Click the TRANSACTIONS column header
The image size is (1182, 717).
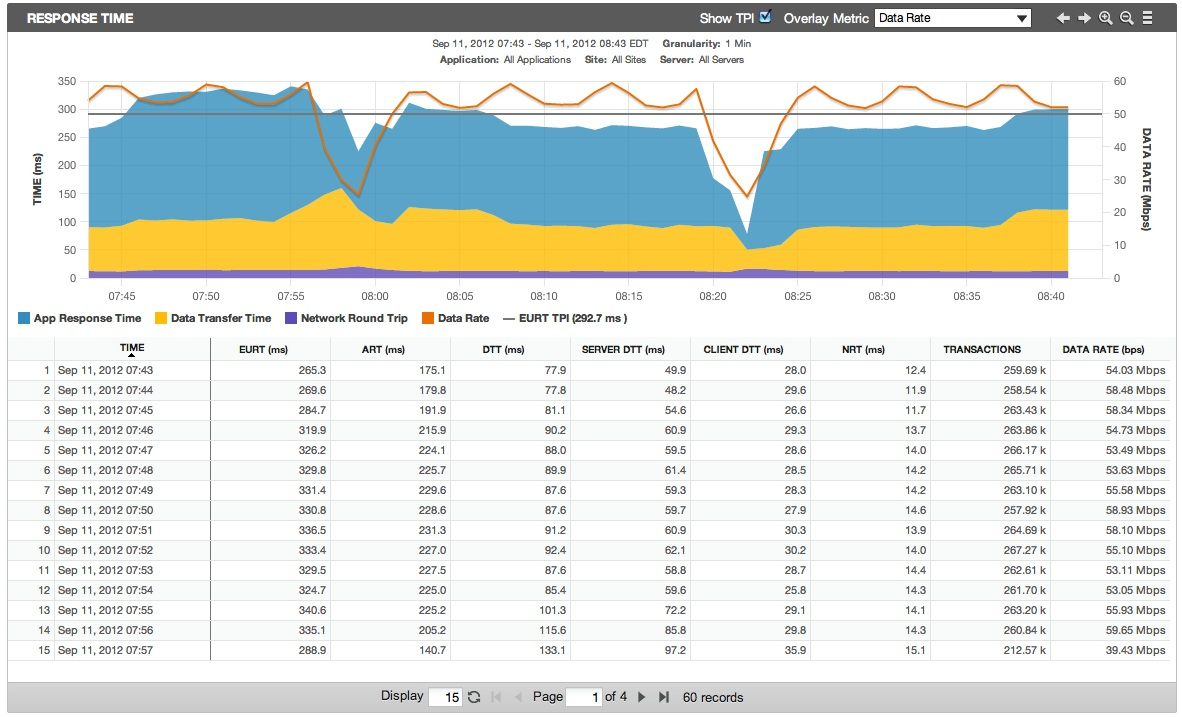982,350
